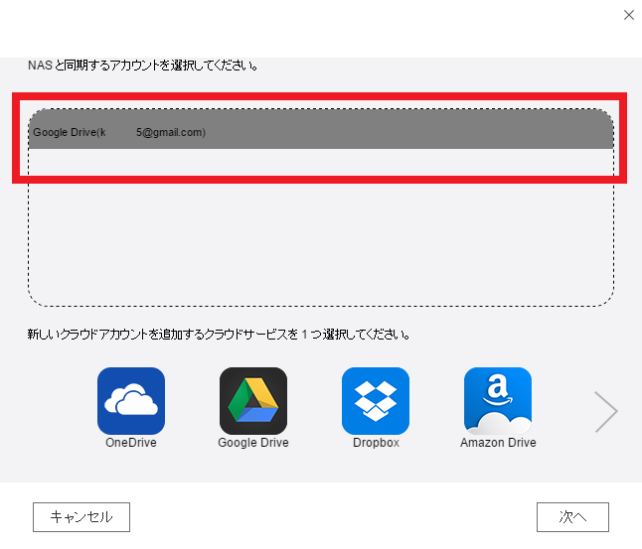The image size is (642, 549).
Task: Show more cloud services with right arrow
Action: tap(606, 411)
